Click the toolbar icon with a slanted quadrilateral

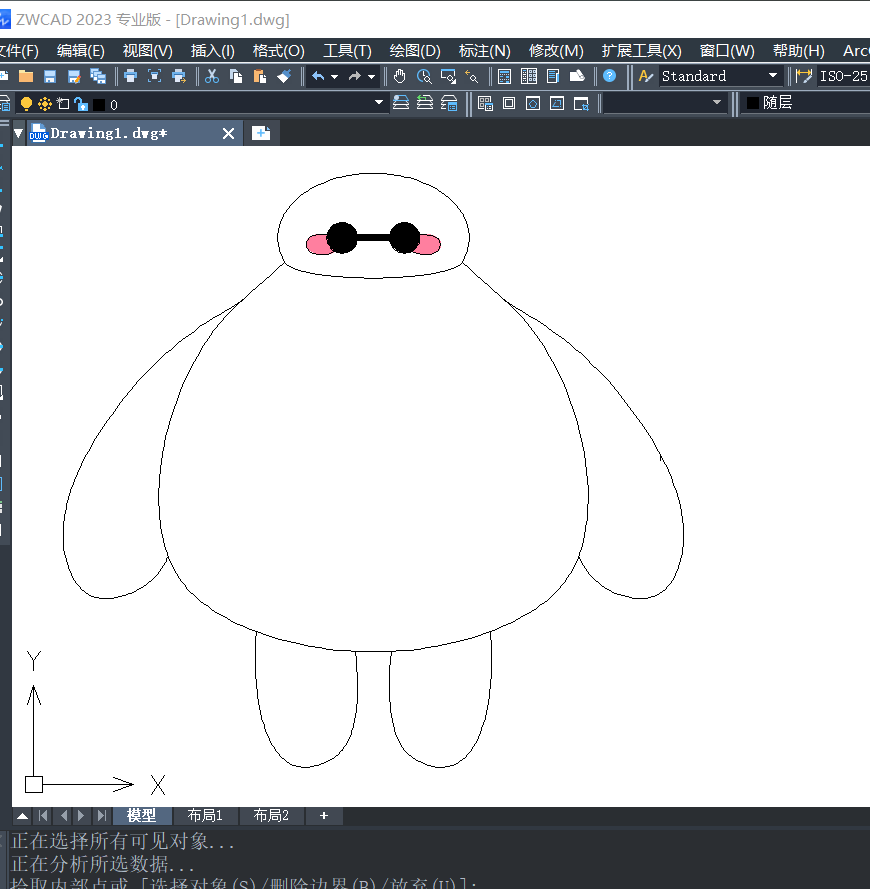(557, 103)
